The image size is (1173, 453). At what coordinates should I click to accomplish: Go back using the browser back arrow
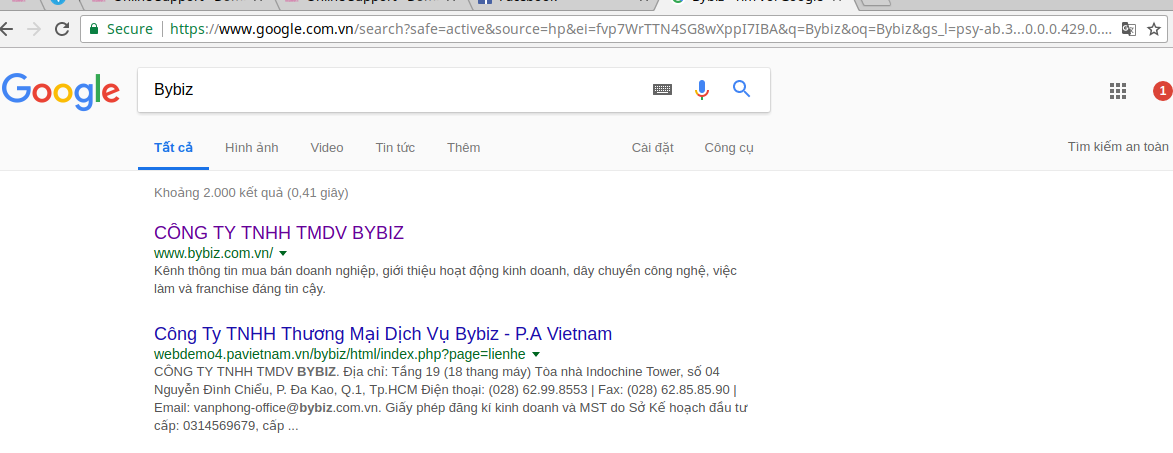5,29
